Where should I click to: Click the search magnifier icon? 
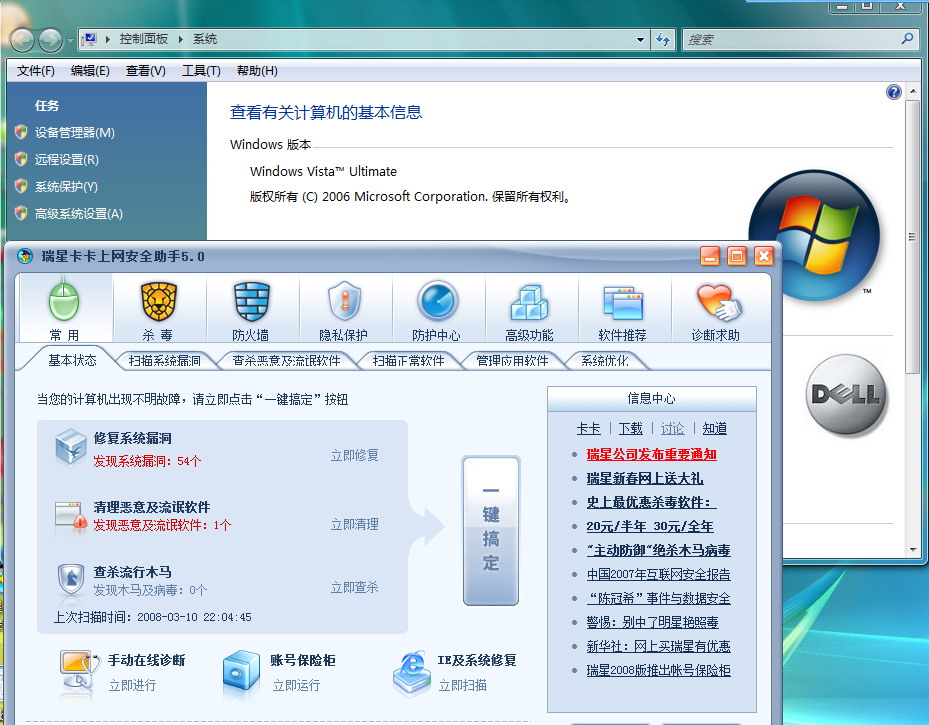point(907,39)
